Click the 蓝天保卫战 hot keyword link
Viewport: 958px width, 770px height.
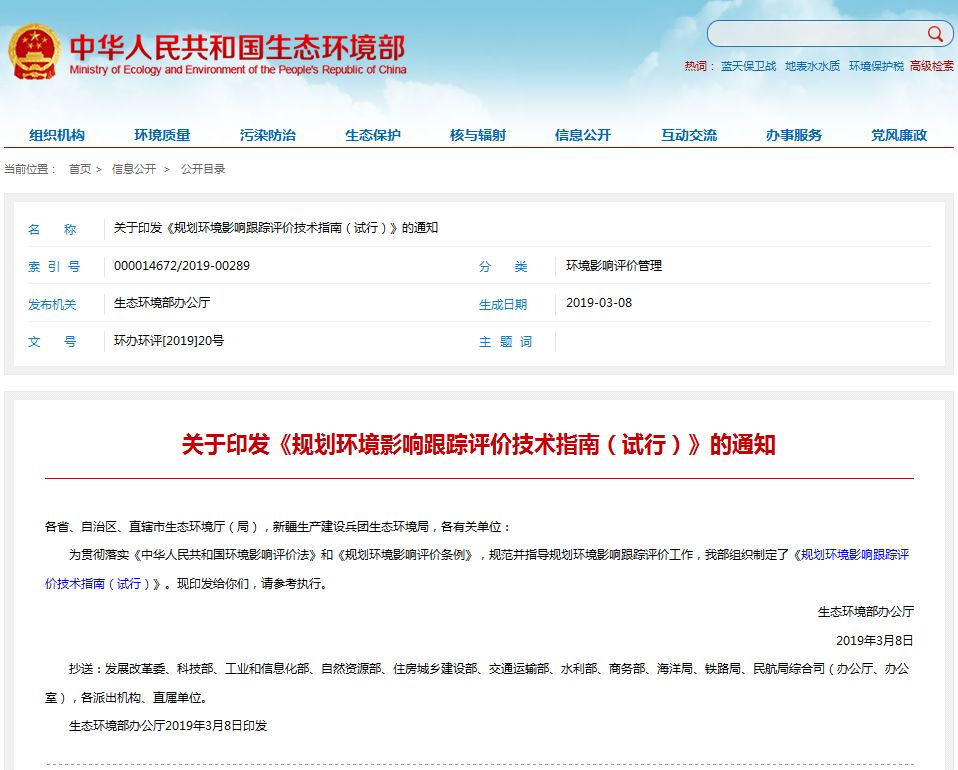coord(748,66)
